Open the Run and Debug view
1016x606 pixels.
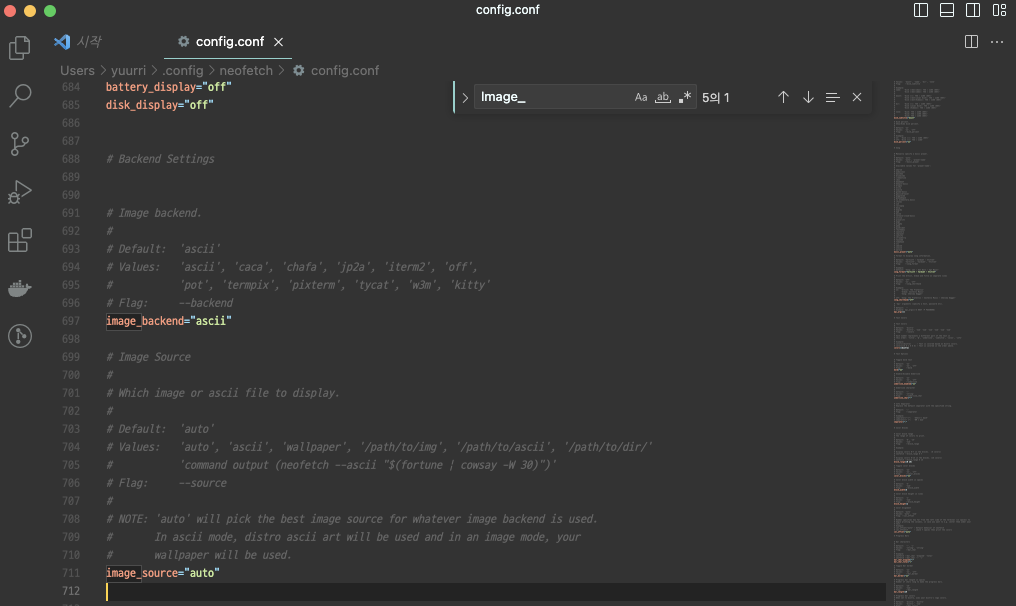[19, 192]
